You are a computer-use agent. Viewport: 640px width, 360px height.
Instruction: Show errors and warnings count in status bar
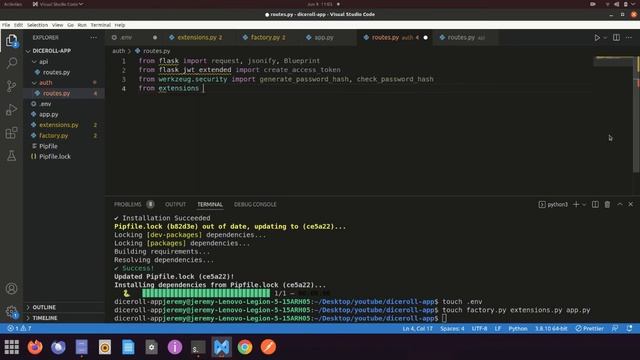pos(19,328)
